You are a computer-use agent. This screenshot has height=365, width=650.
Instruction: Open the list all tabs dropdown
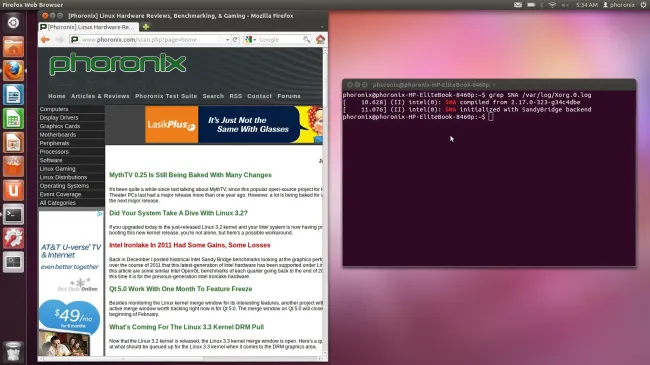point(322,27)
